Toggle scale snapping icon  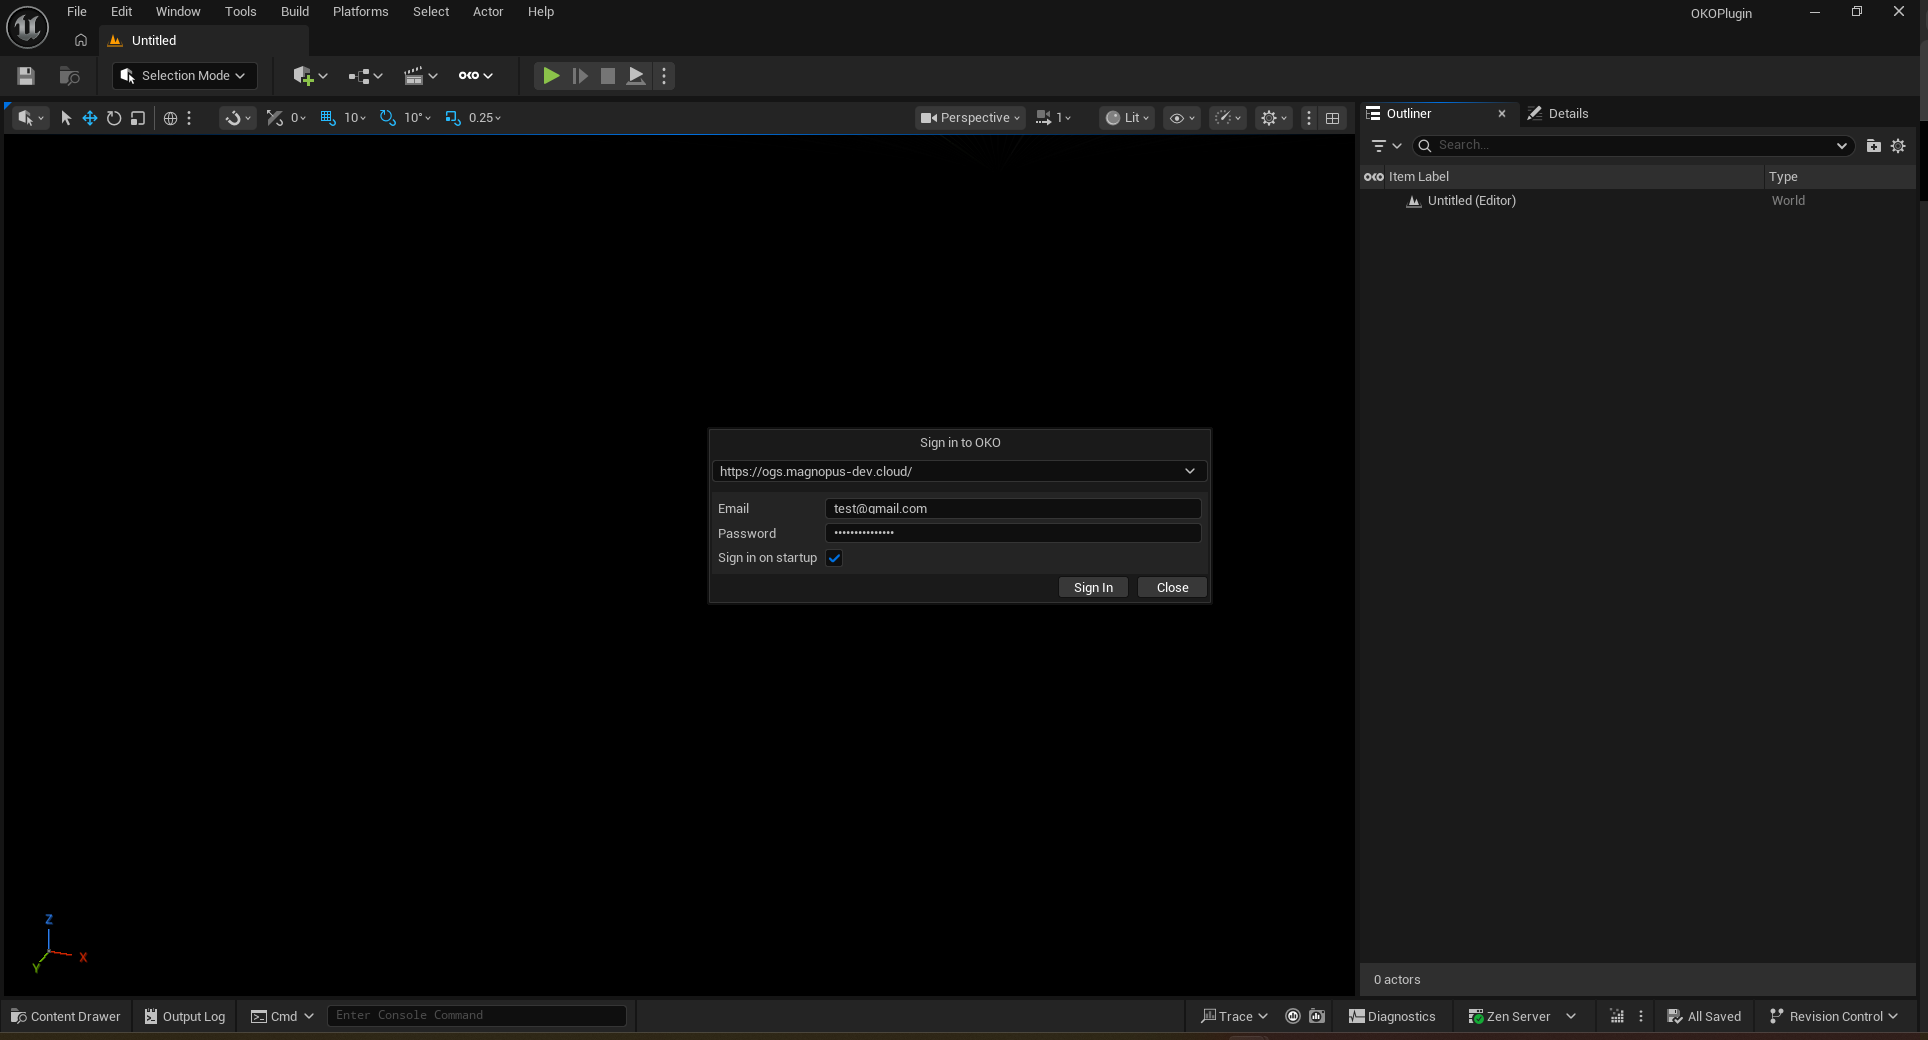[453, 118]
